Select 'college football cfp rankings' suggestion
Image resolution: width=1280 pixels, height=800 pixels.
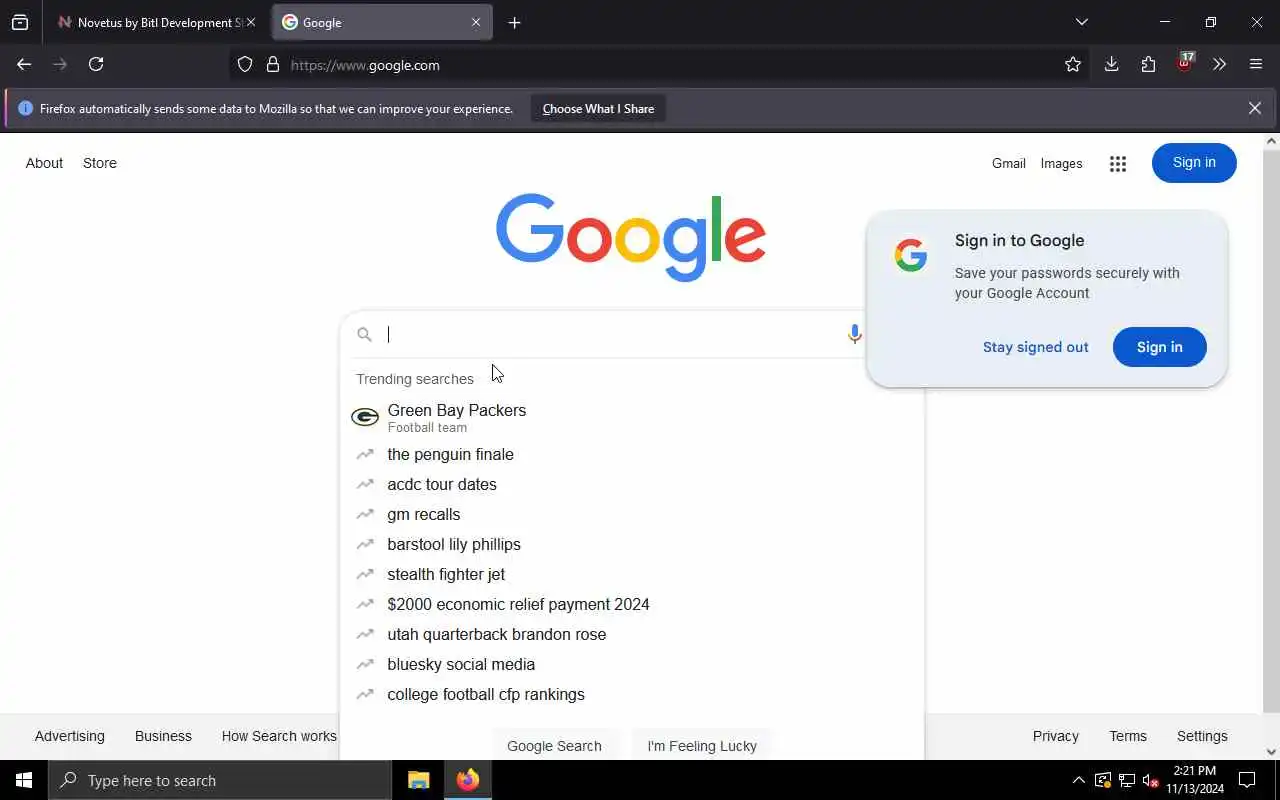[x=632, y=694]
